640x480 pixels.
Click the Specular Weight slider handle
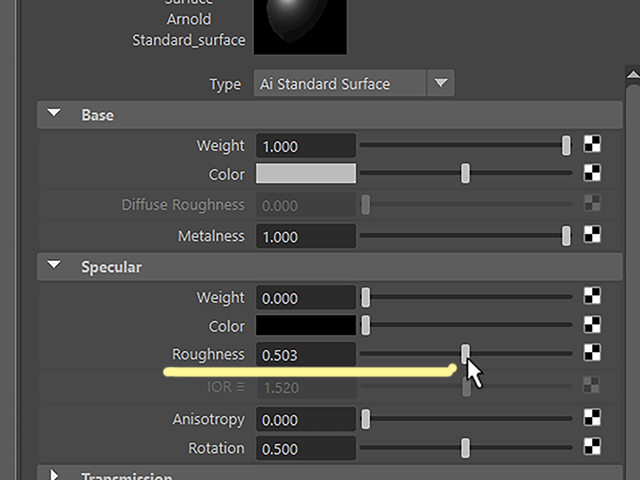366,298
